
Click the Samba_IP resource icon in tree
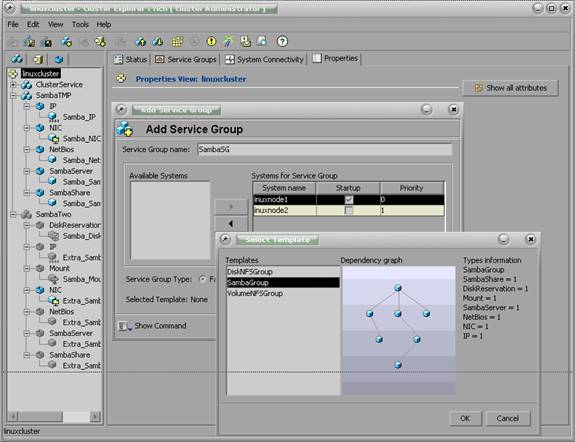point(53,117)
